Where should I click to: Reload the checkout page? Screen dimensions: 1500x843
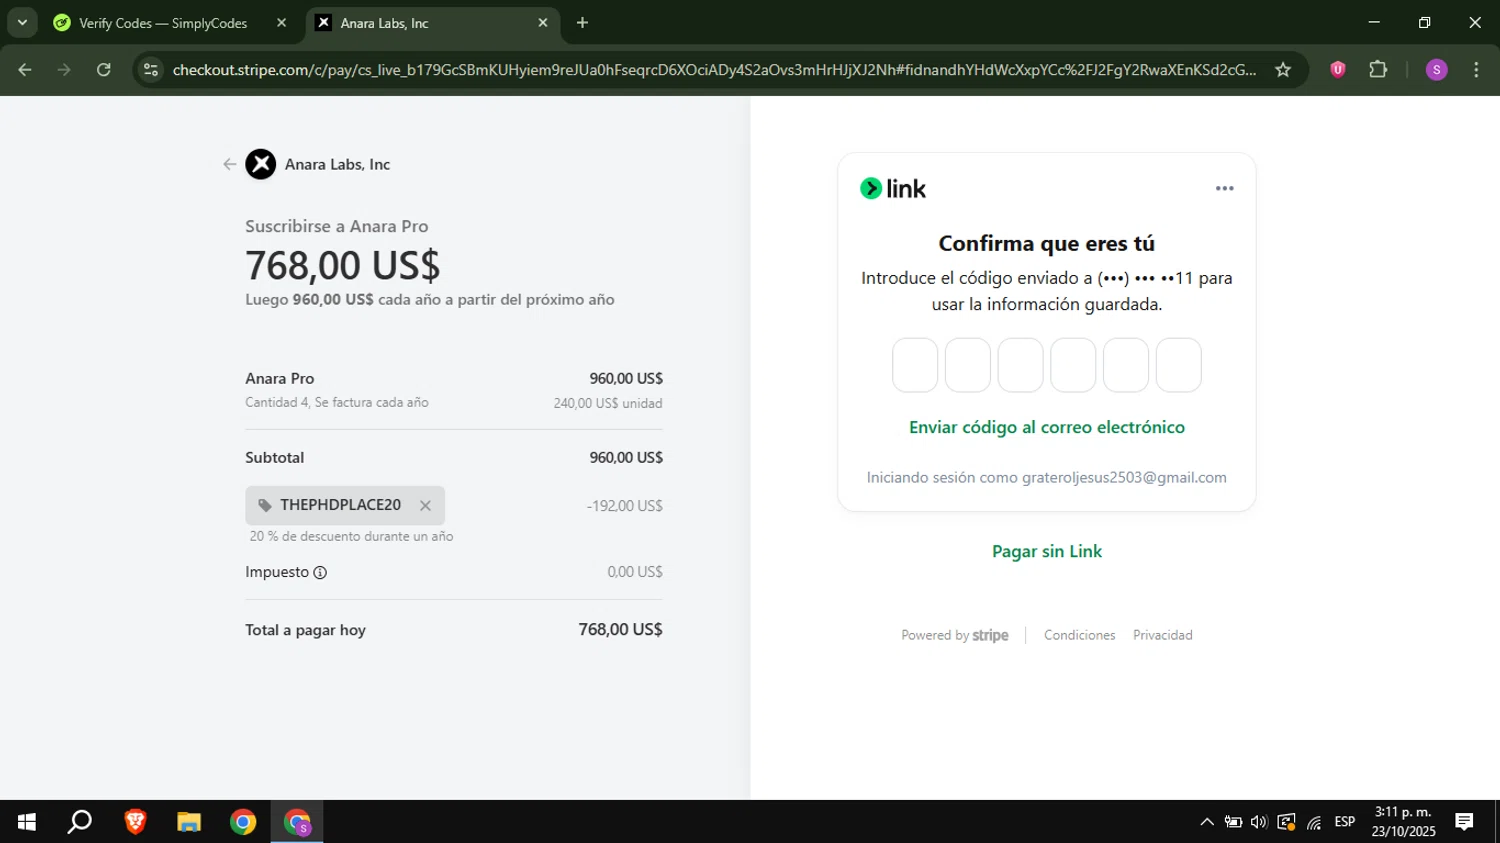click(x=104, y=70)
